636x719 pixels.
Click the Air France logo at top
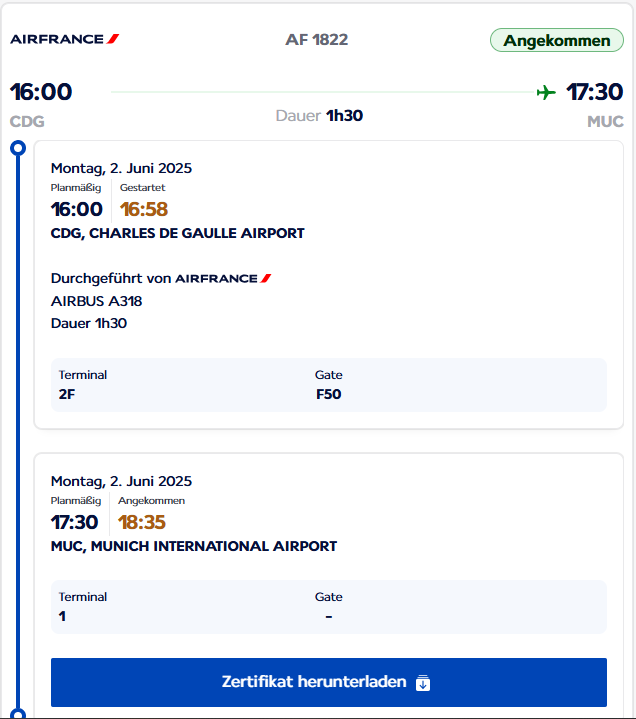(x=65, y=39)
